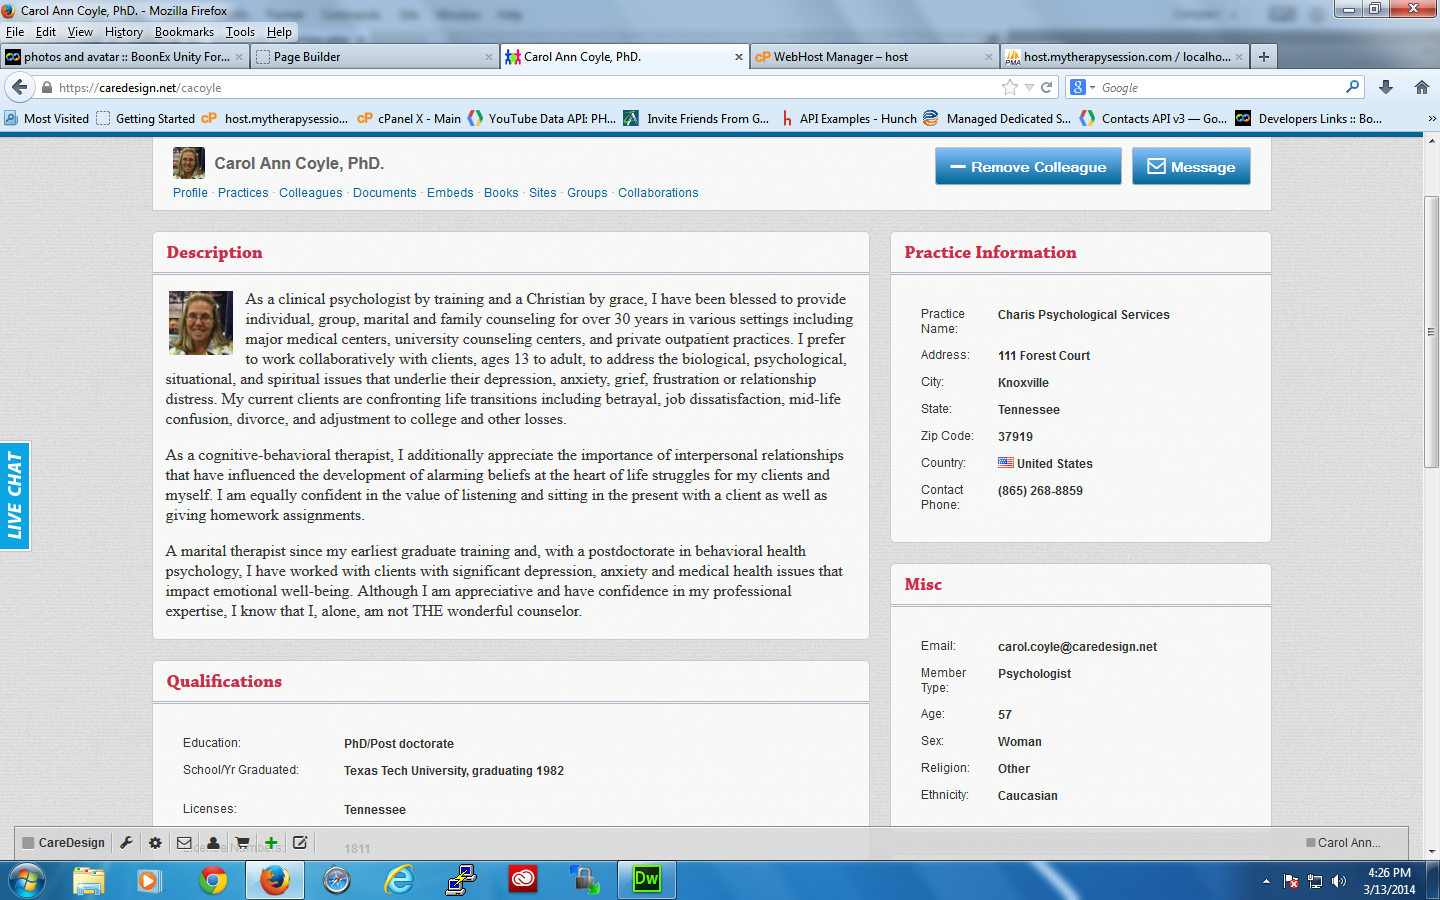
Task: Click the Remove Colleague button
Action: (1028, 167)
